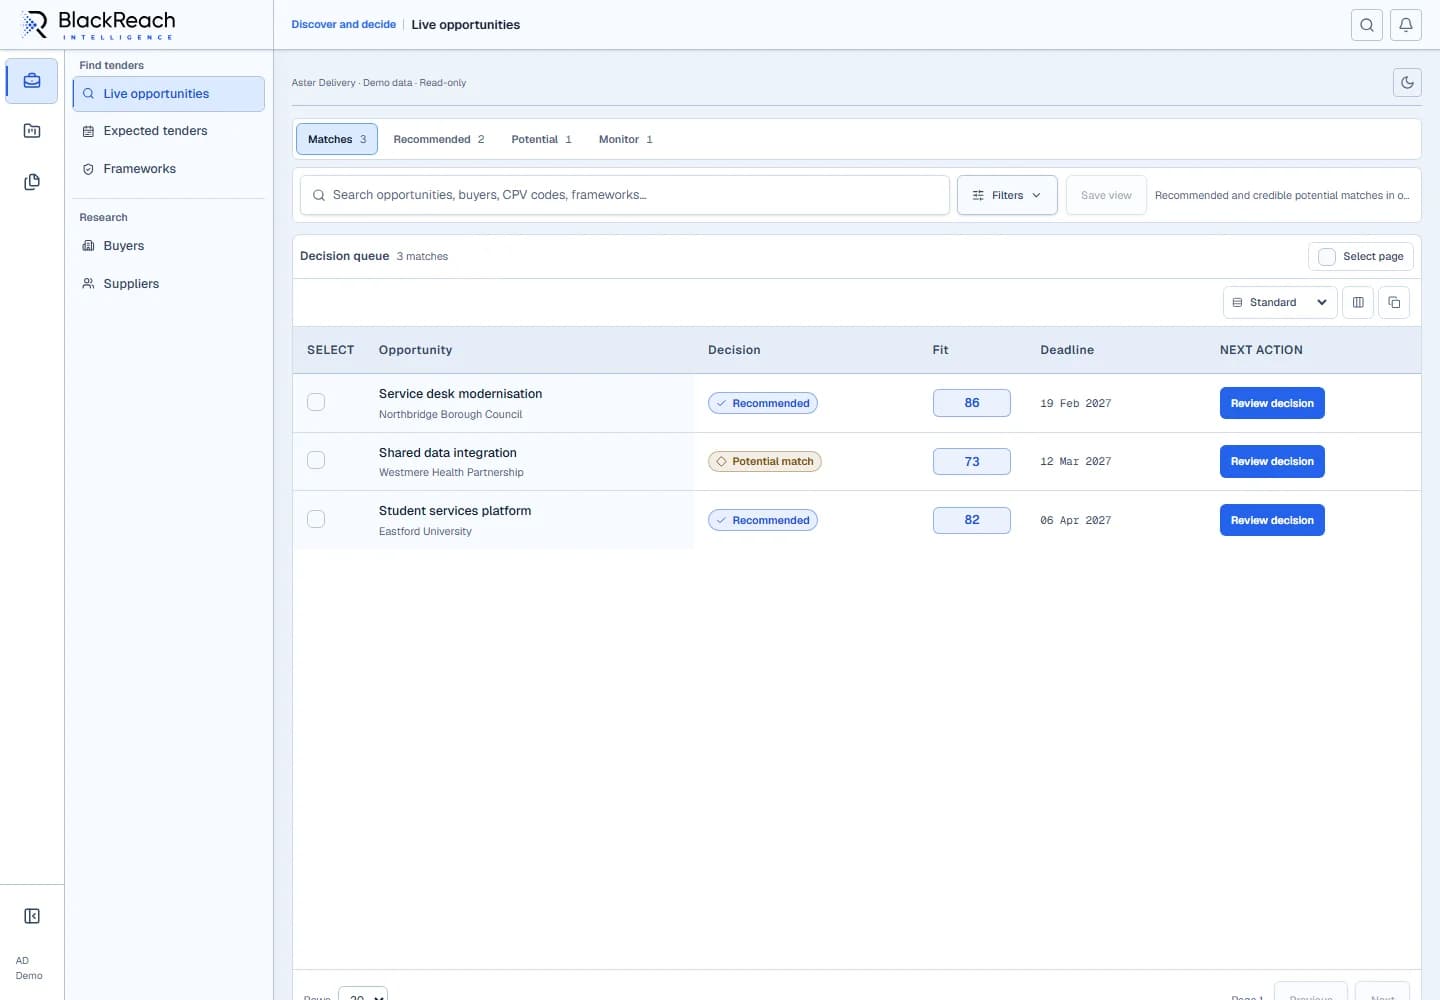This screenshot has height=1000, width=1440.
Task: Open notifications with the bell icon
Action: pos(1406,25)
